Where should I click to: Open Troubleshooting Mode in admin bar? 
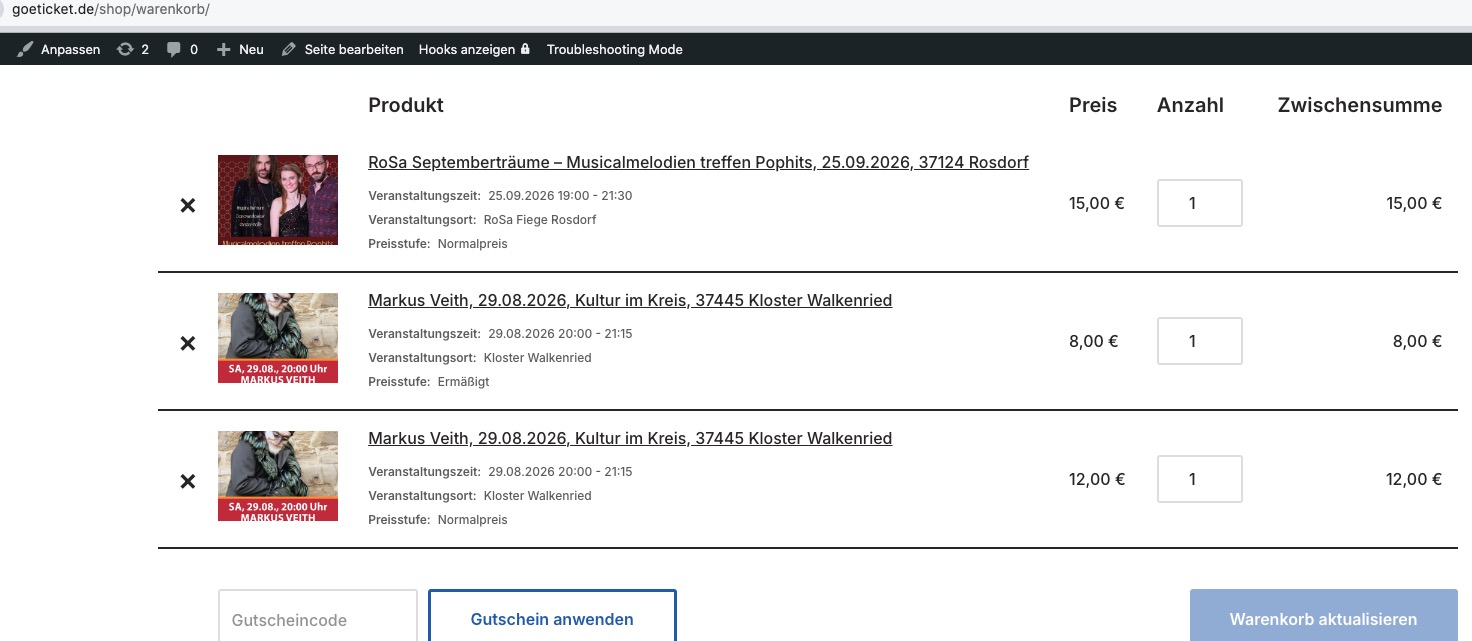(614, 49)
